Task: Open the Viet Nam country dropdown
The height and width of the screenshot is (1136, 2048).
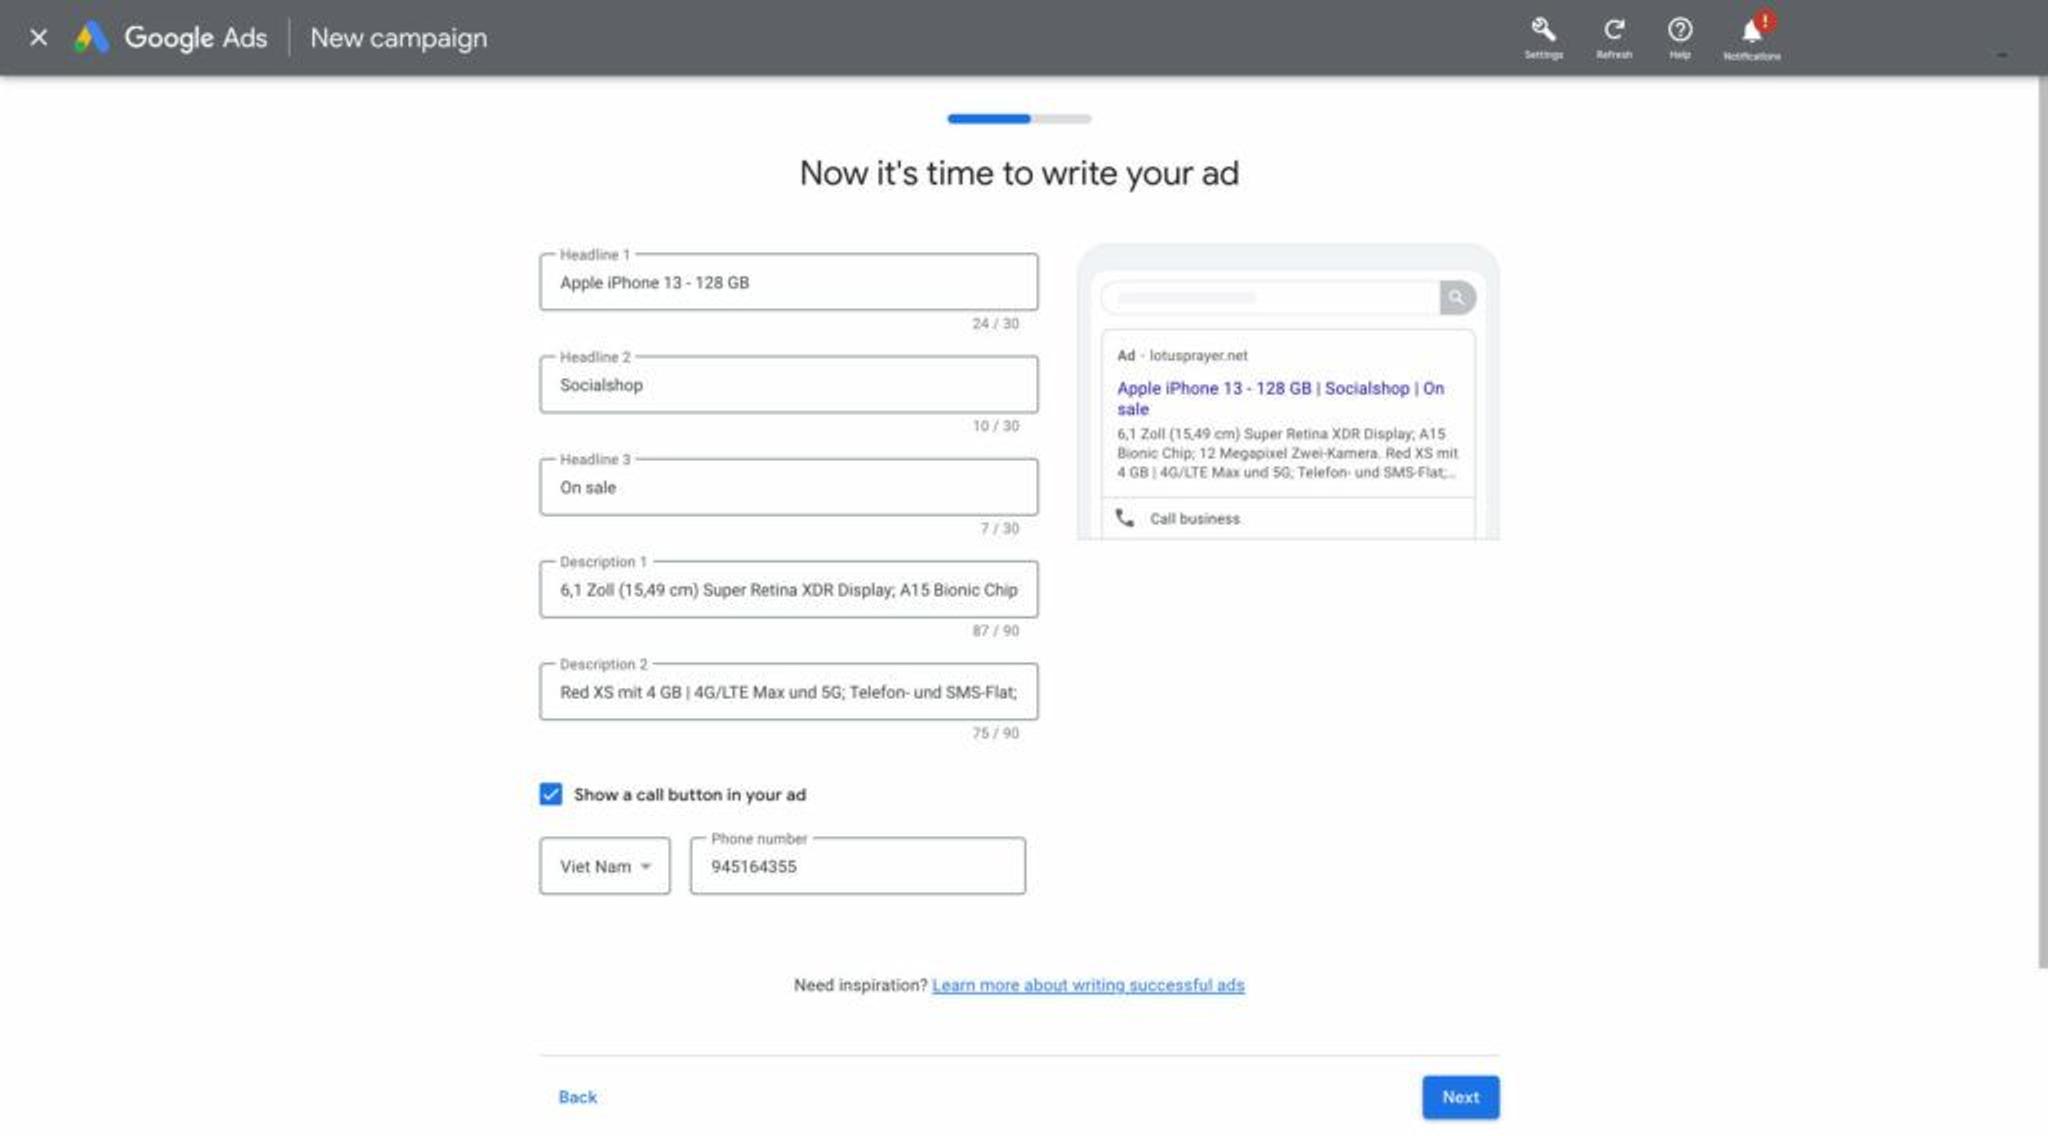Action: pos(605,866)
